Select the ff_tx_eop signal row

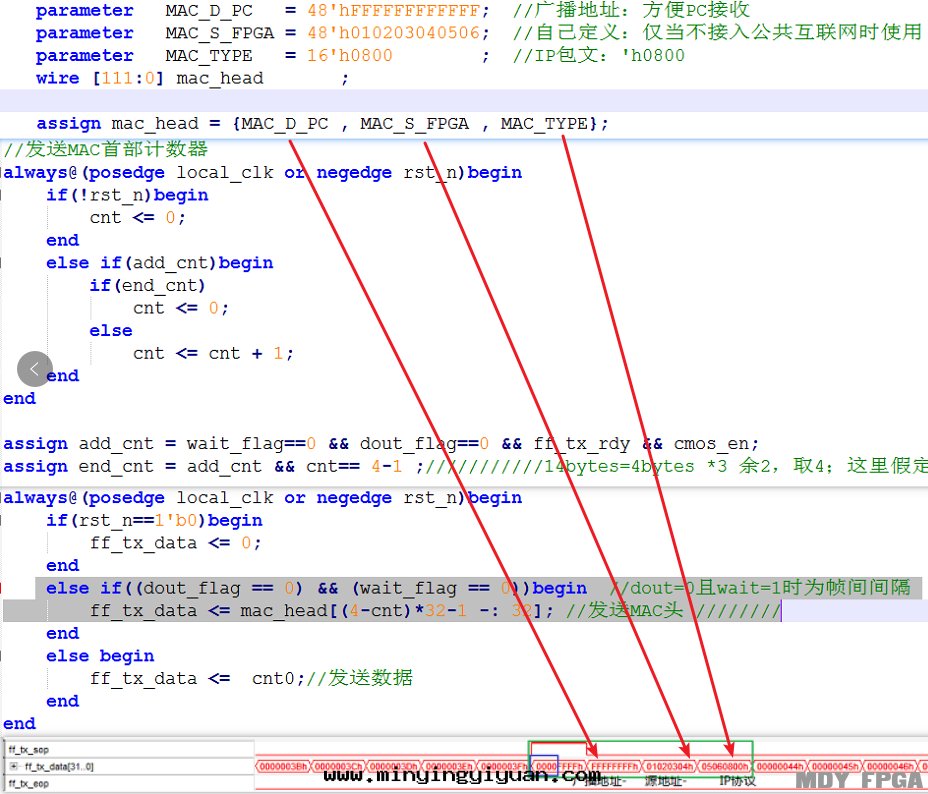pos(29,783)
